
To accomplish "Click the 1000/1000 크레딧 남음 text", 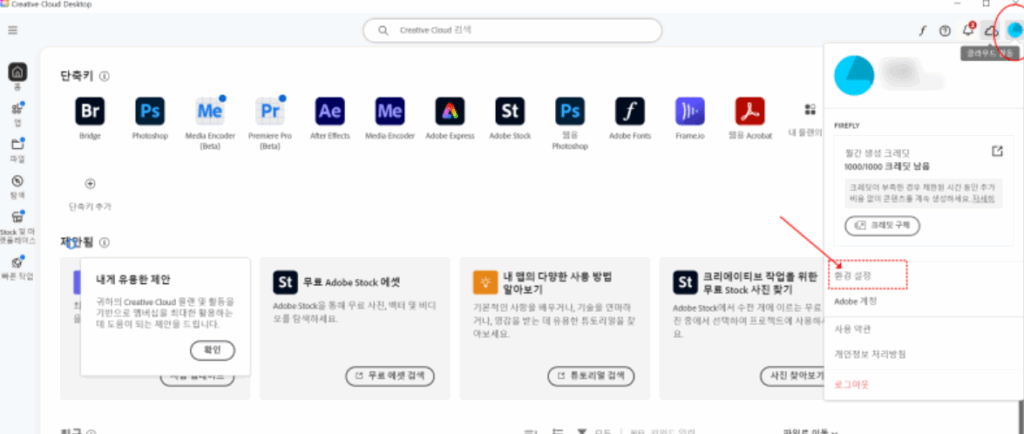I will point(887,167).
